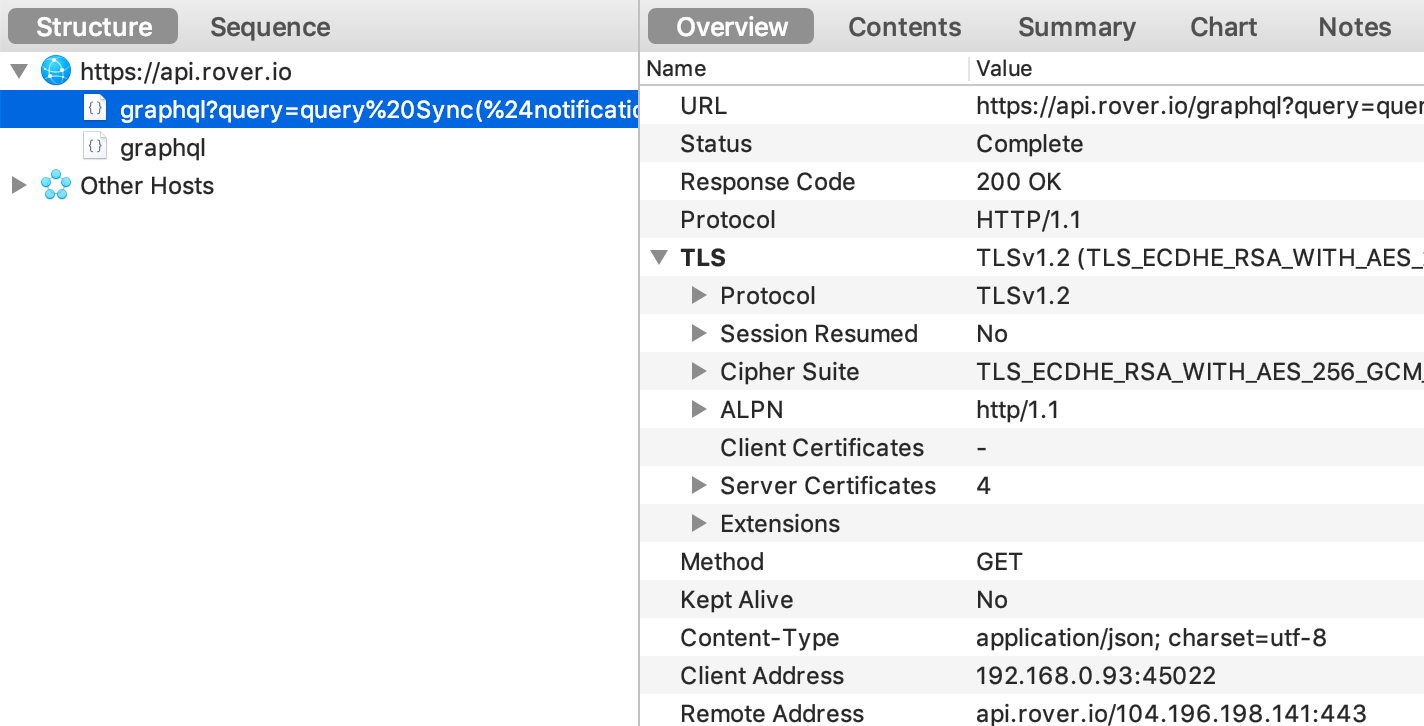
Task: Select the Kept Alive row label
Action: pyautogui.click(x=736, y=600)
